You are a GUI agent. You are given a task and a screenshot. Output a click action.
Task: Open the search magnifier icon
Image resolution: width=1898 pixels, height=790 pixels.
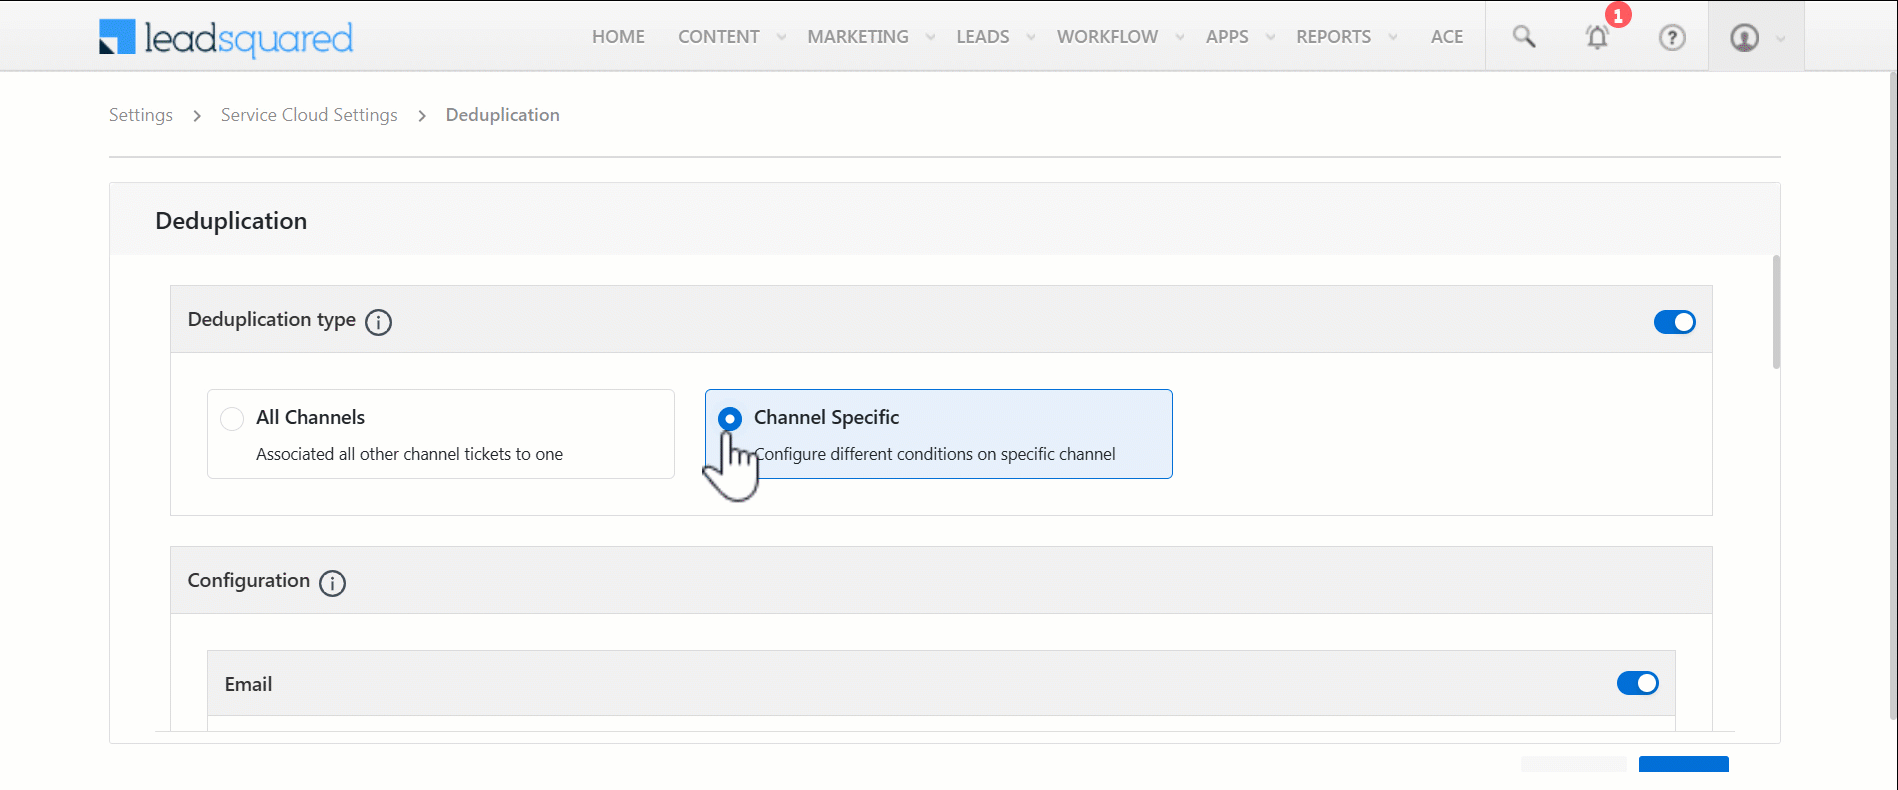click(1524, 37)
